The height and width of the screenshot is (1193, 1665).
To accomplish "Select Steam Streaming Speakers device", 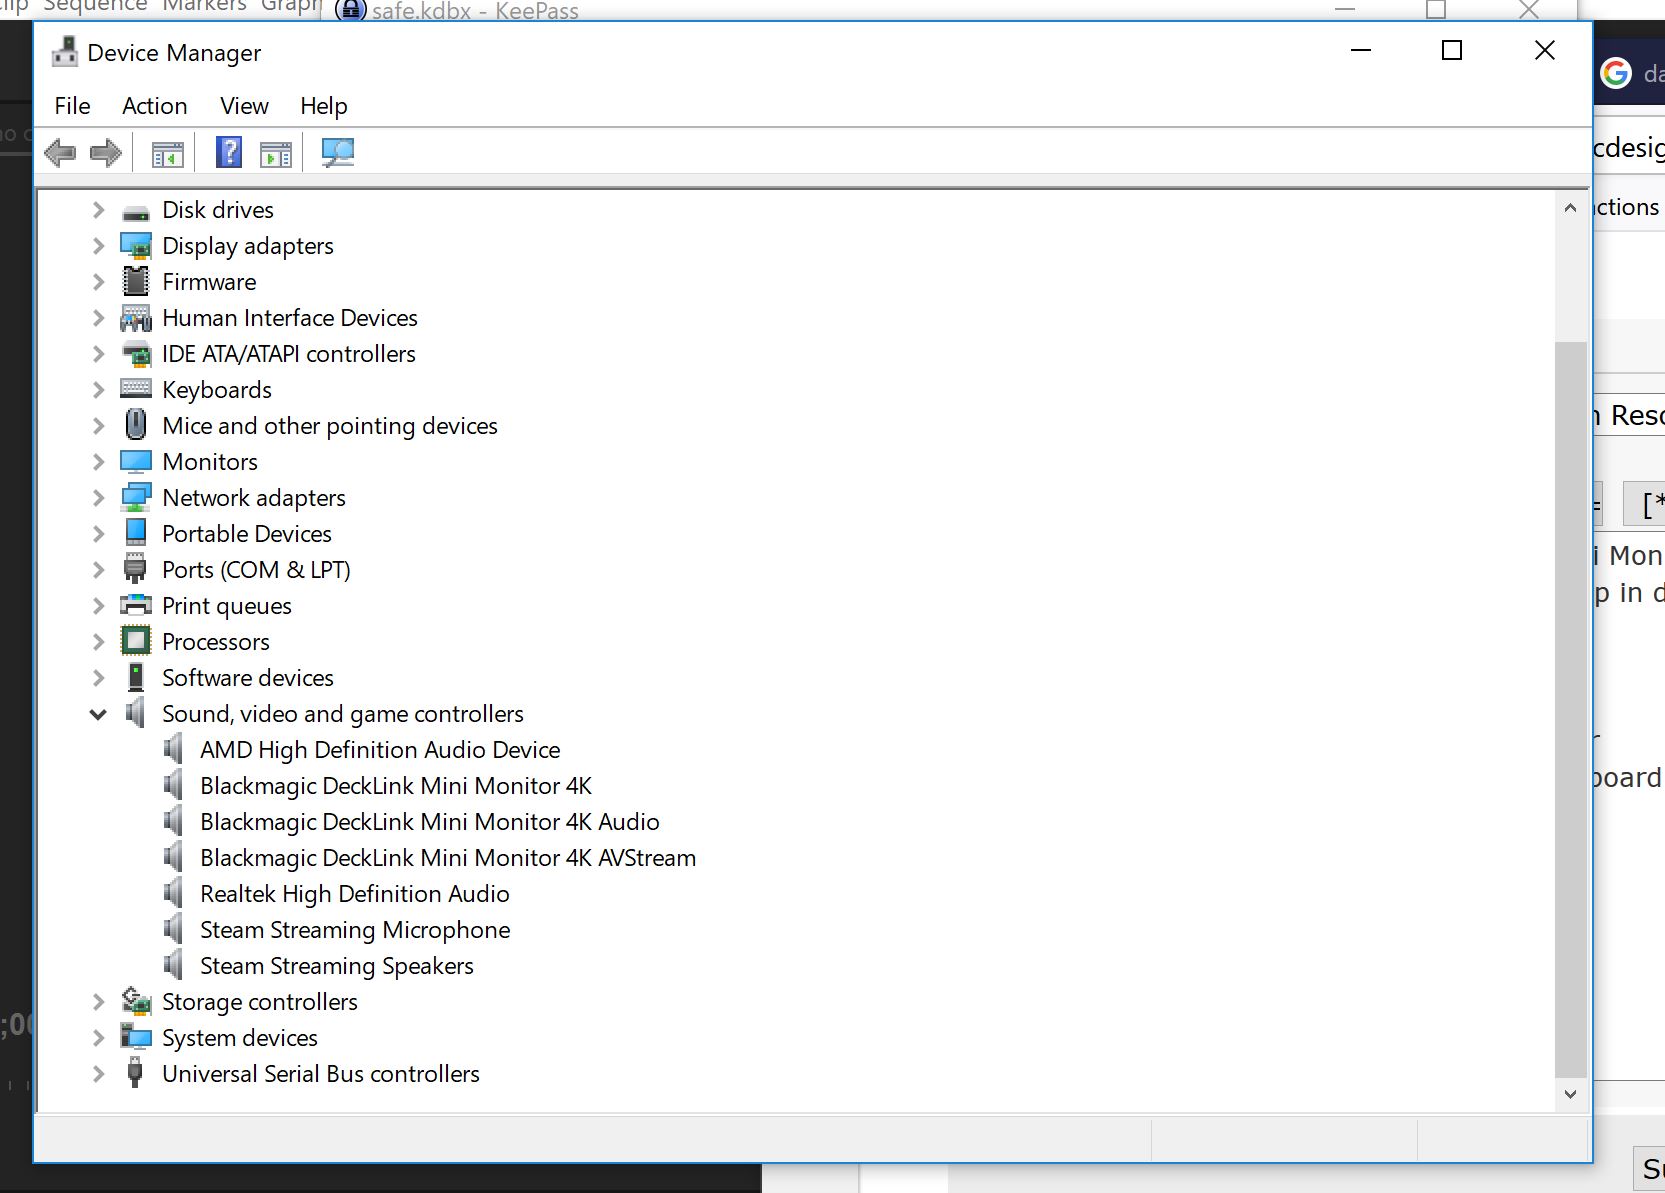I will click(337, 966).
